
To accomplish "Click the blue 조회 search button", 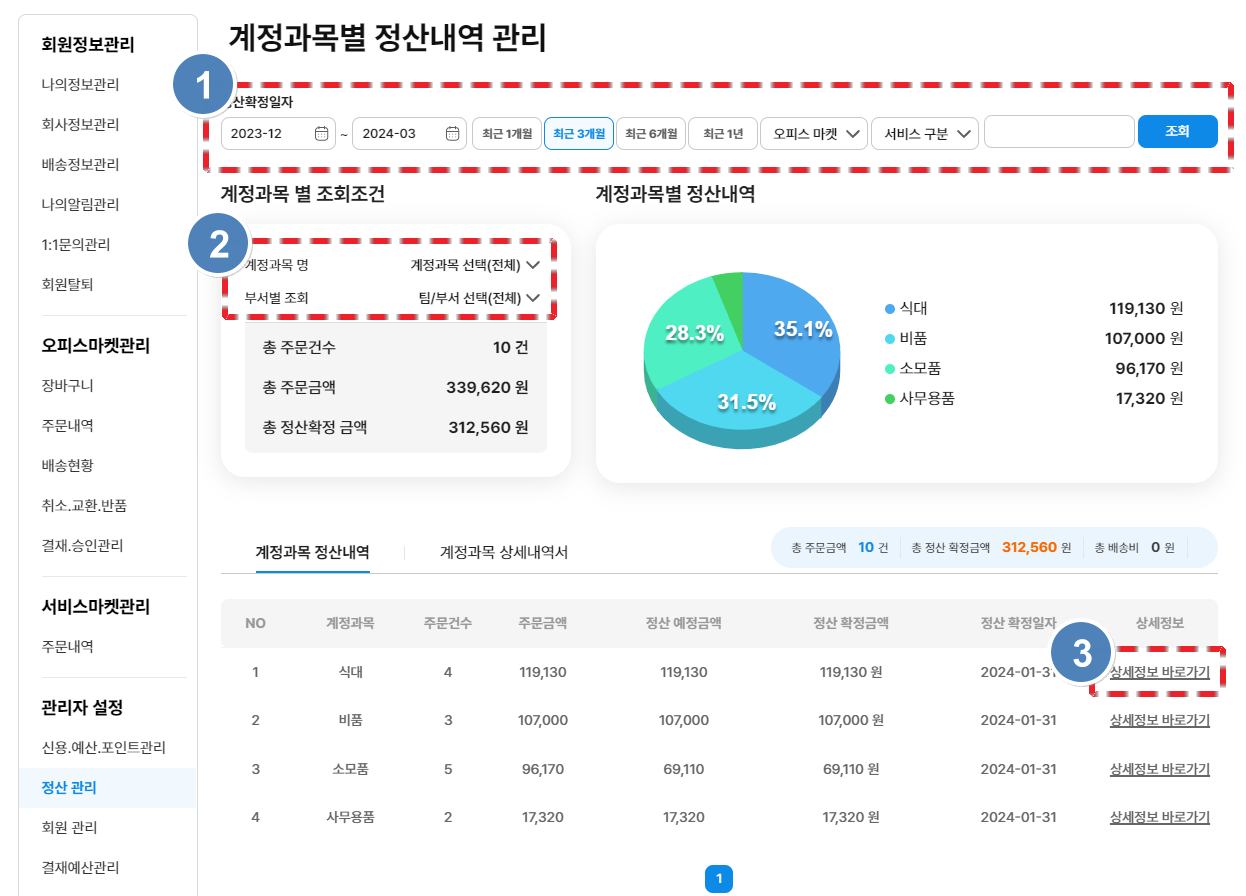I will click(1177, 131).
